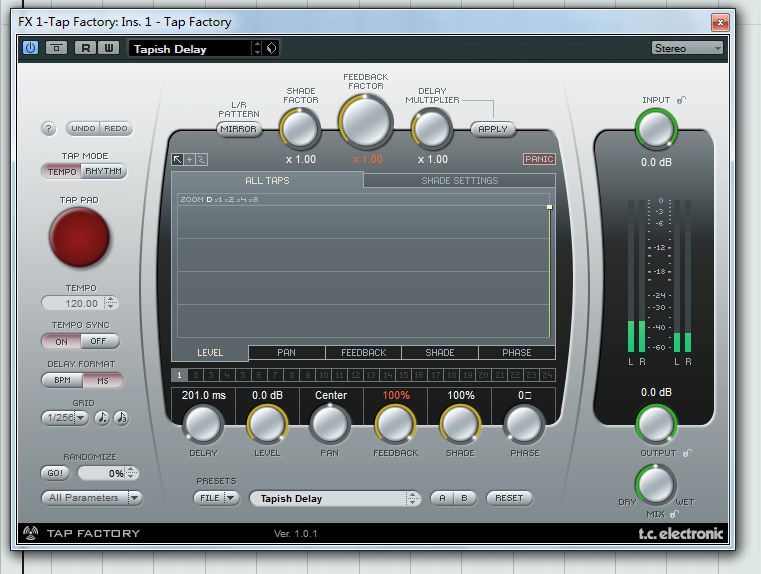Image resolution: width=761 pixels, height=574 pixels.
Task: Adjust the Tempo 120.00 stepper arrows
Action: click(111, 303)
